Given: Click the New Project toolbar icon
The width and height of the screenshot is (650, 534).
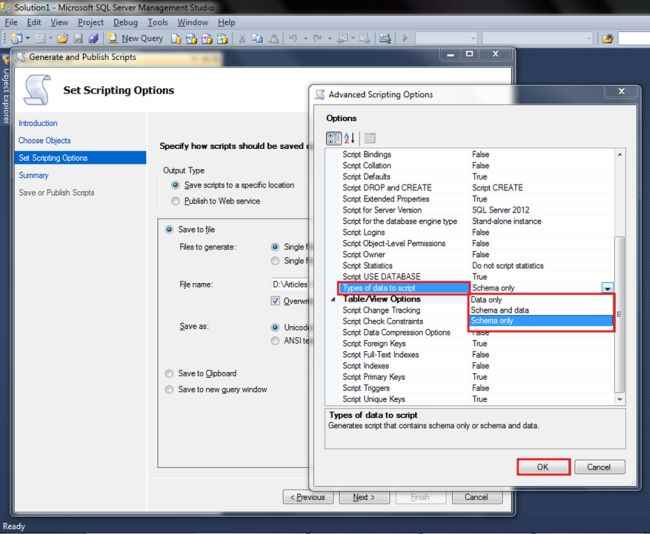Looking at the screenshot, I should click(17, 39).
